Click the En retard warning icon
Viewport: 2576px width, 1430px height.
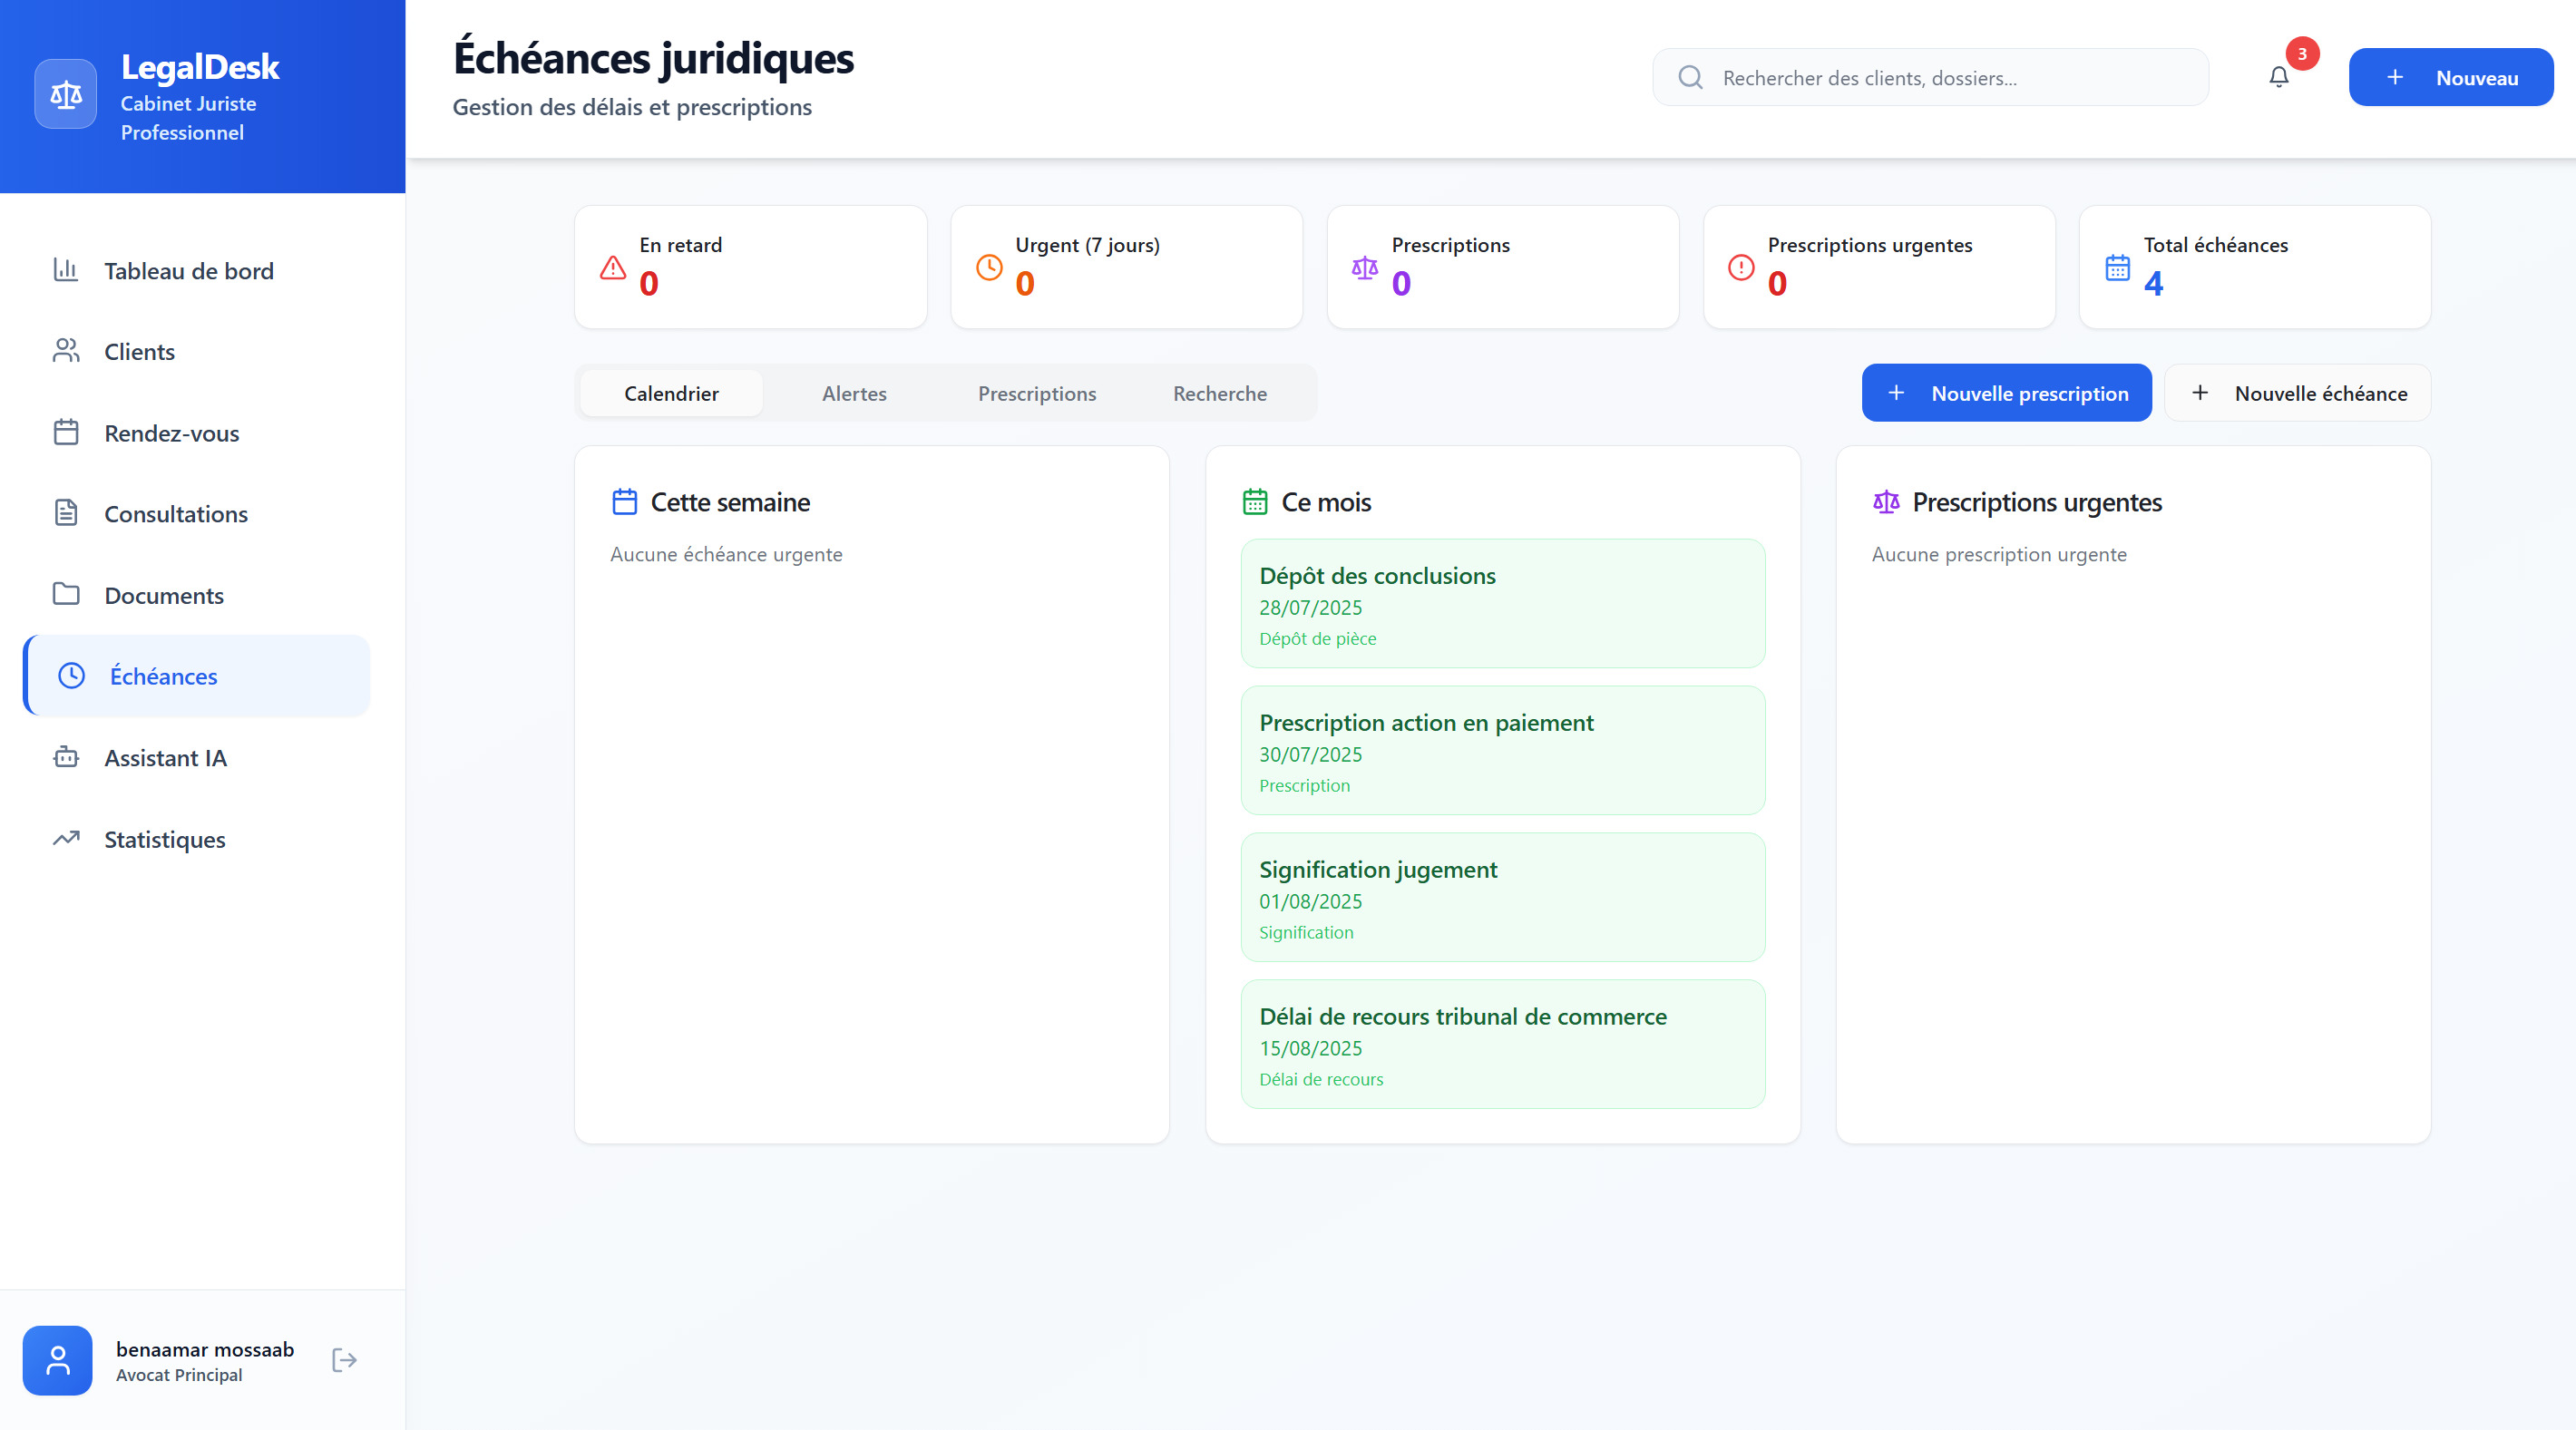(x=613, y=268)
